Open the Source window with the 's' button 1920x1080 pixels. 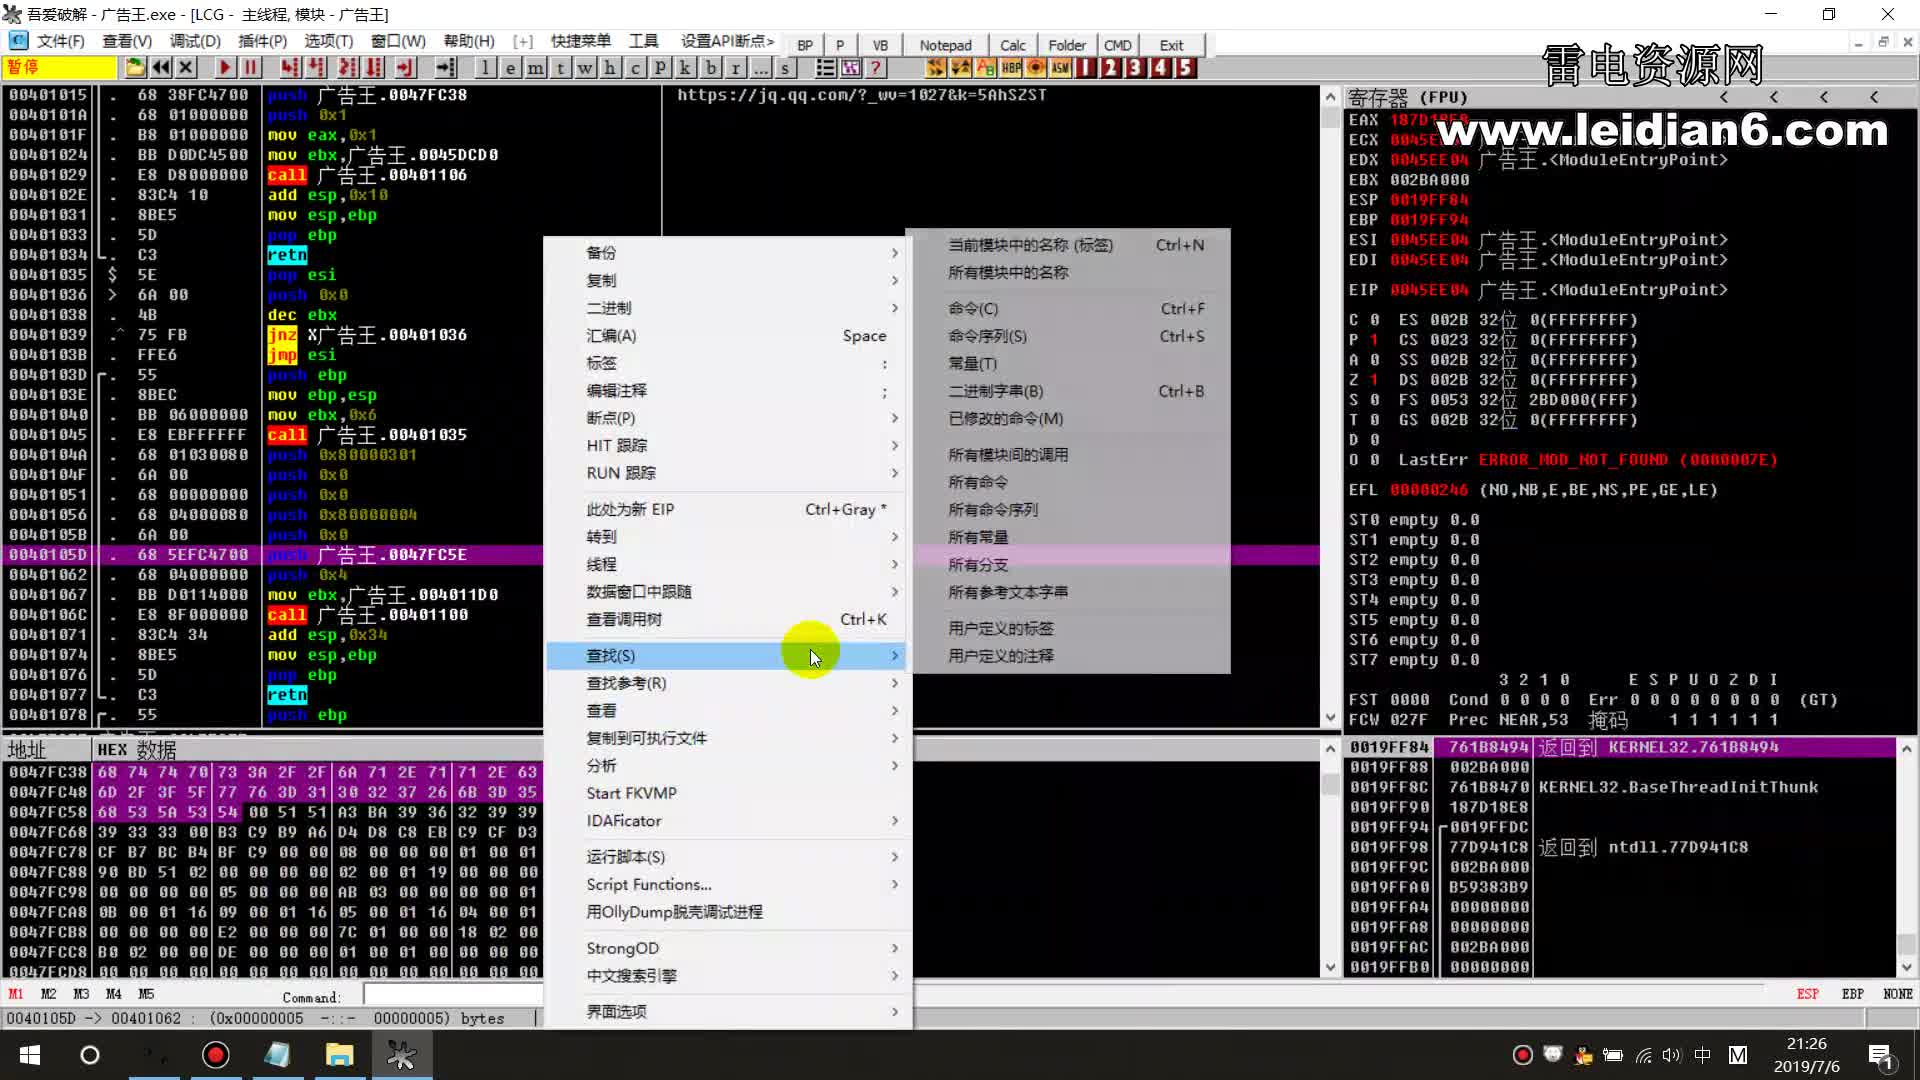785,67
